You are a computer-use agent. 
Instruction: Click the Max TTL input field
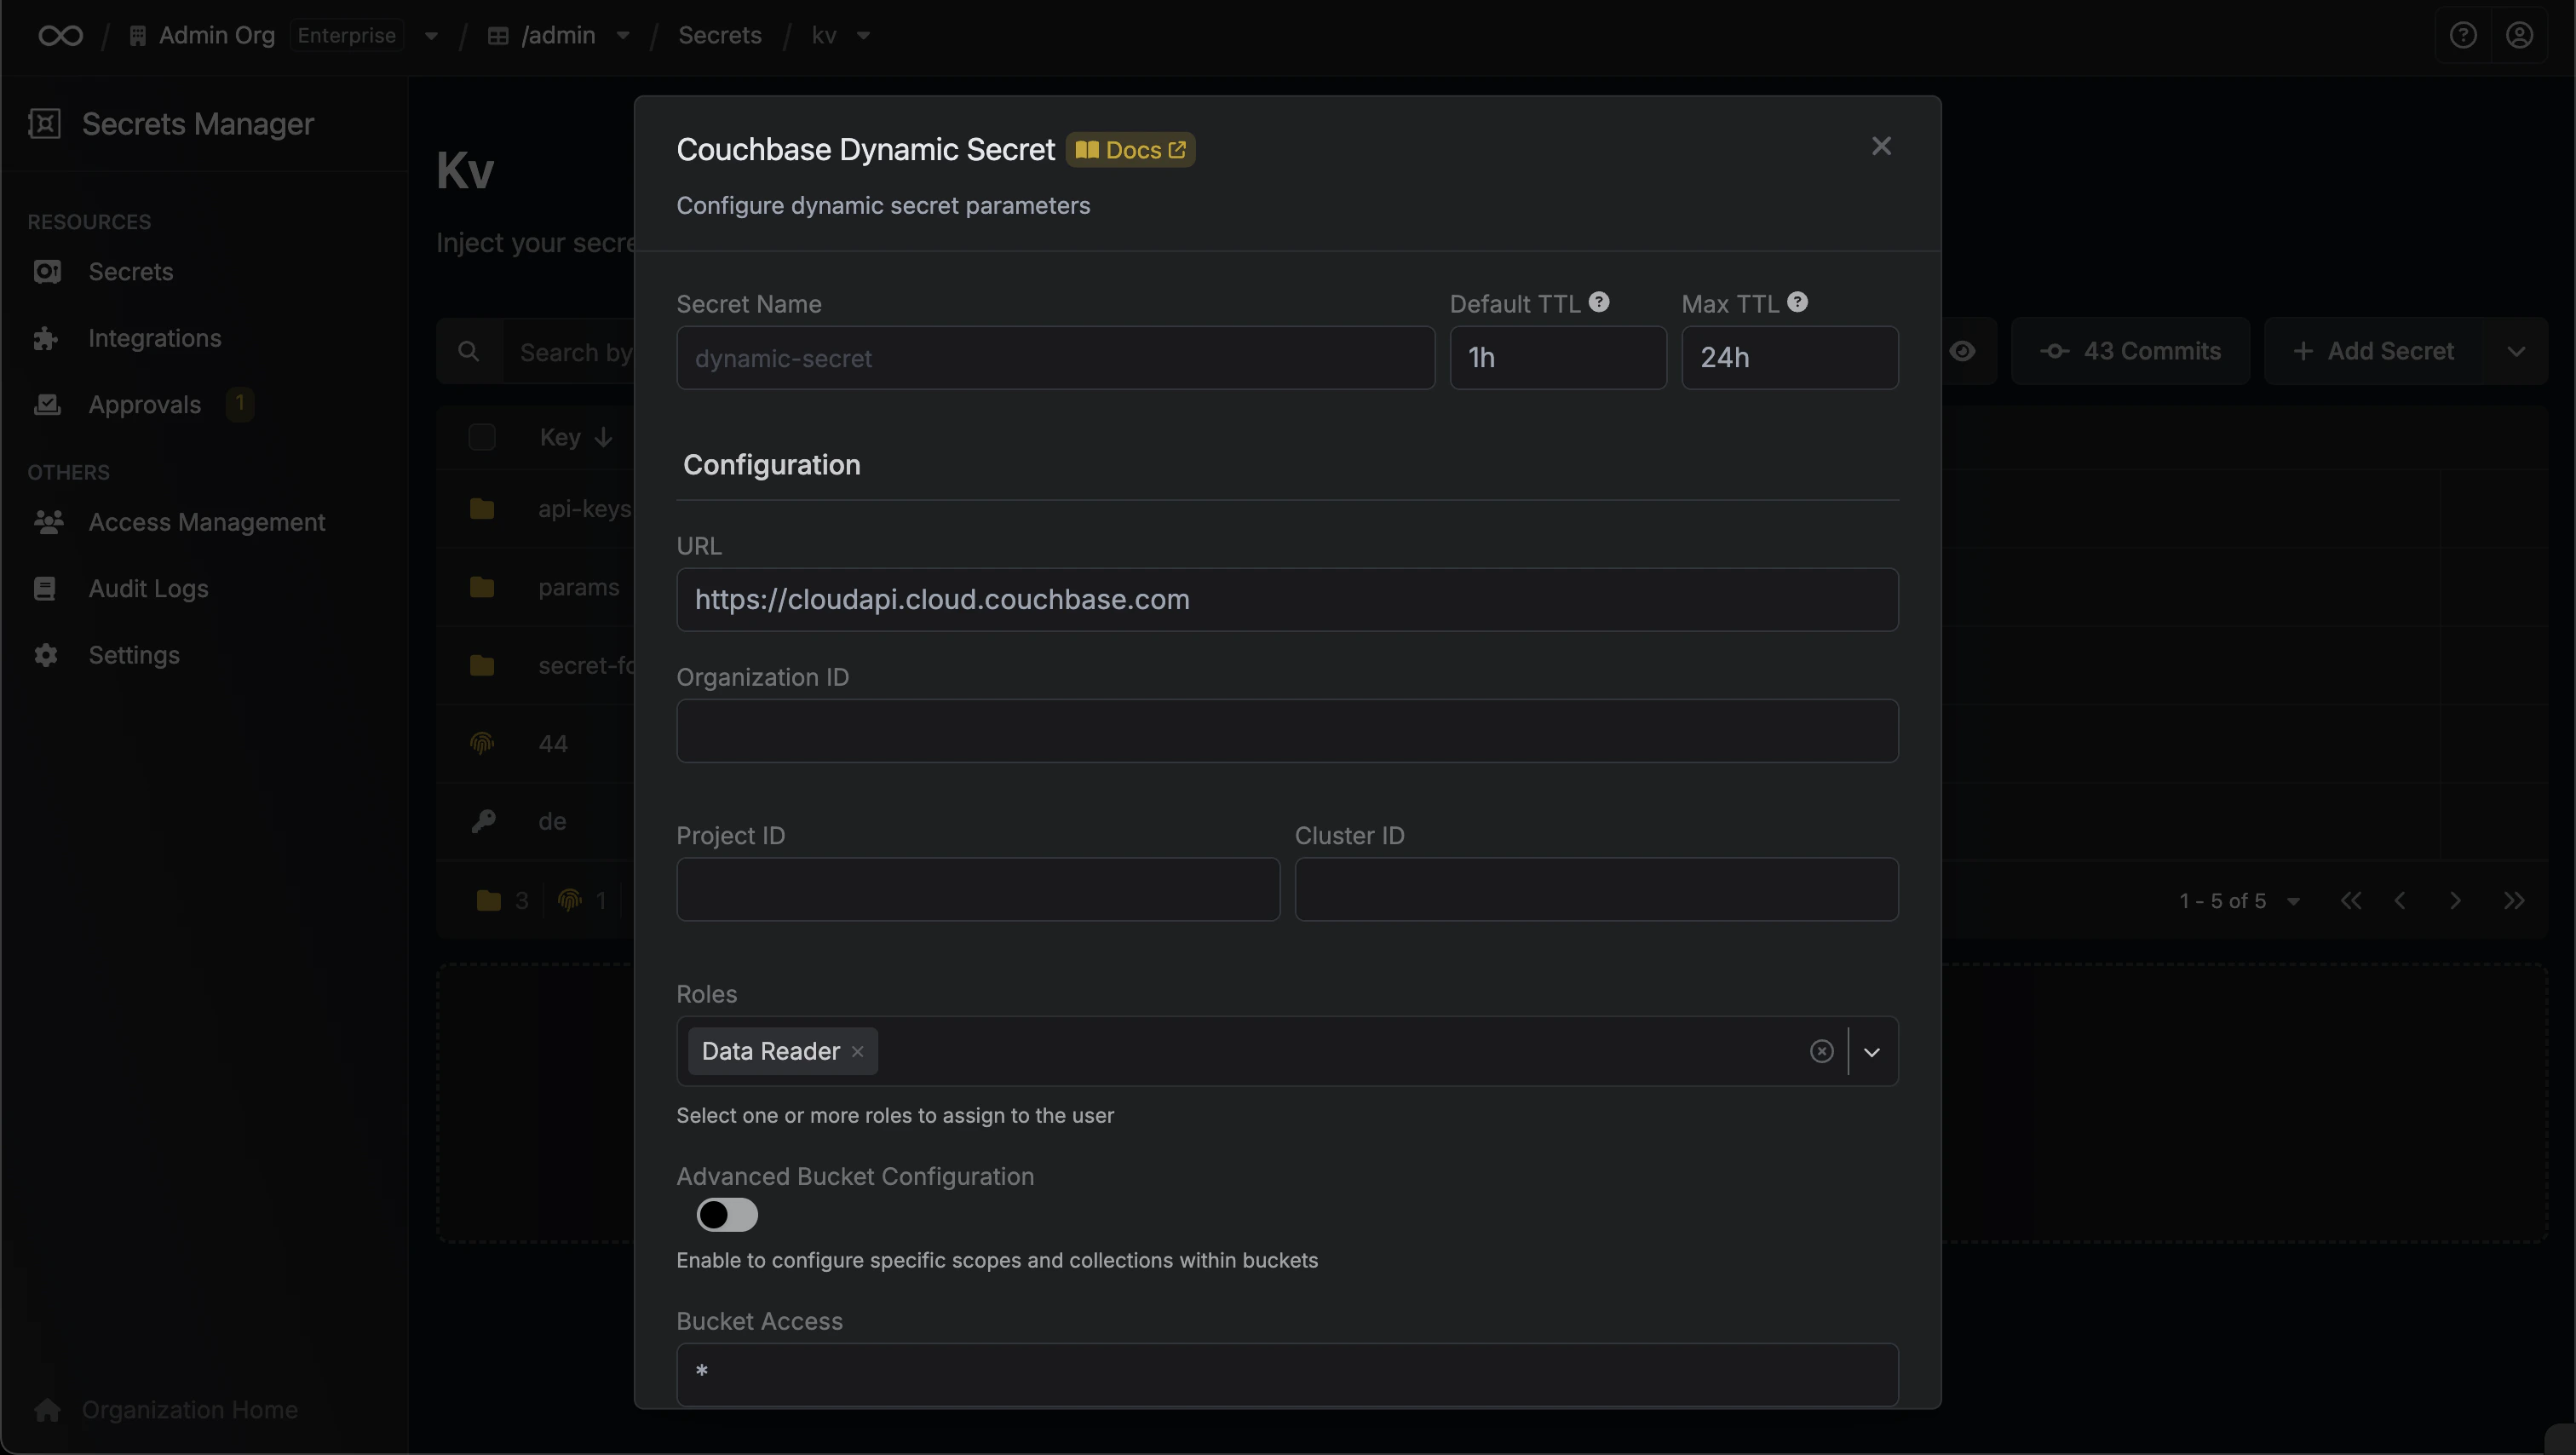pyautogui.click(x=1790, y=358)
